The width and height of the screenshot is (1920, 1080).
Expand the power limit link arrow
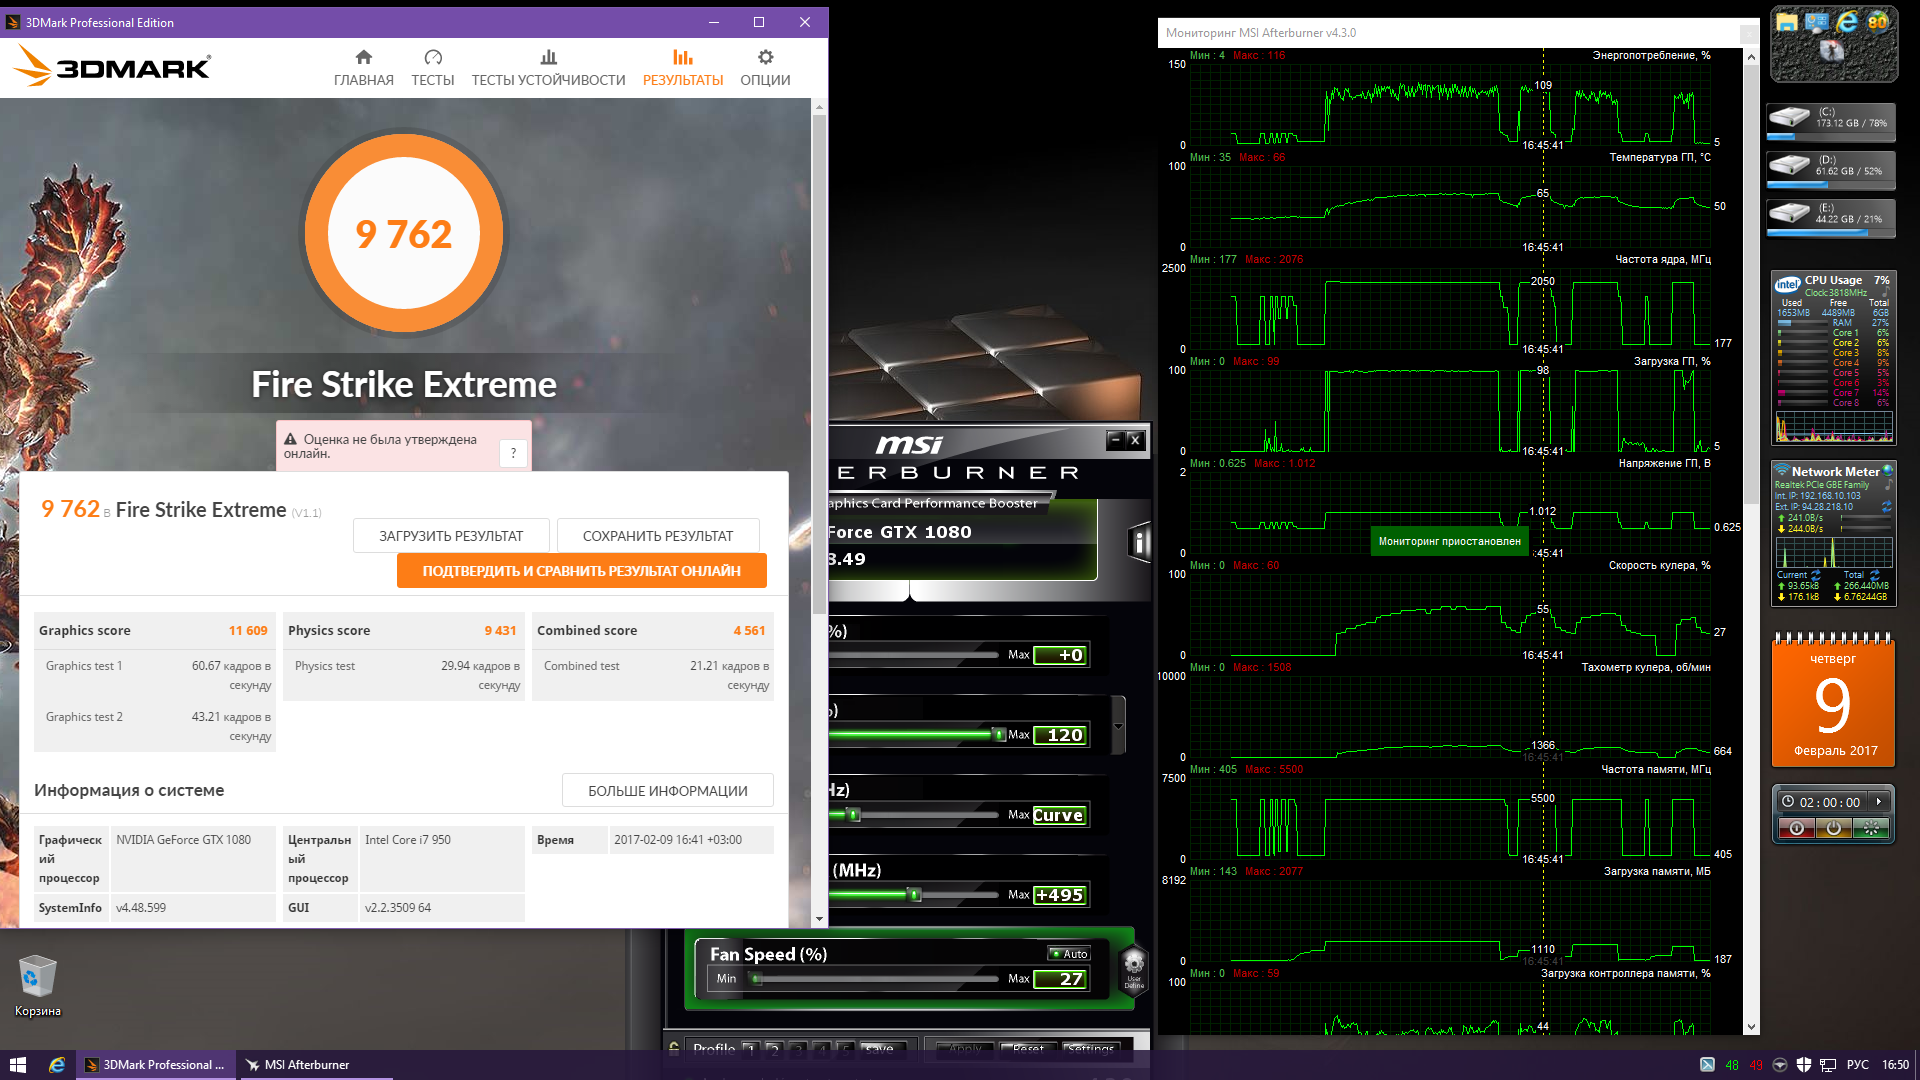(1119, 726)
